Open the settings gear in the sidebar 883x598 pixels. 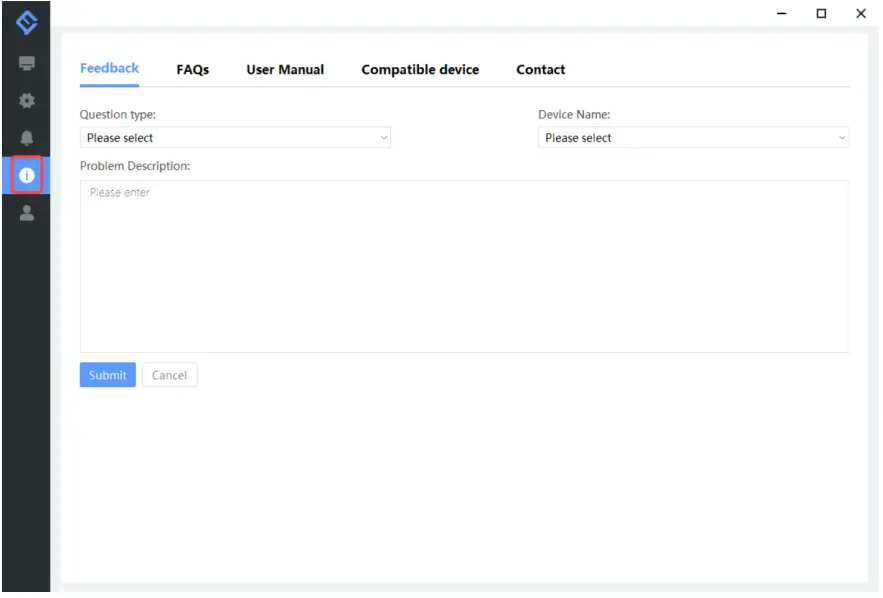26,101
